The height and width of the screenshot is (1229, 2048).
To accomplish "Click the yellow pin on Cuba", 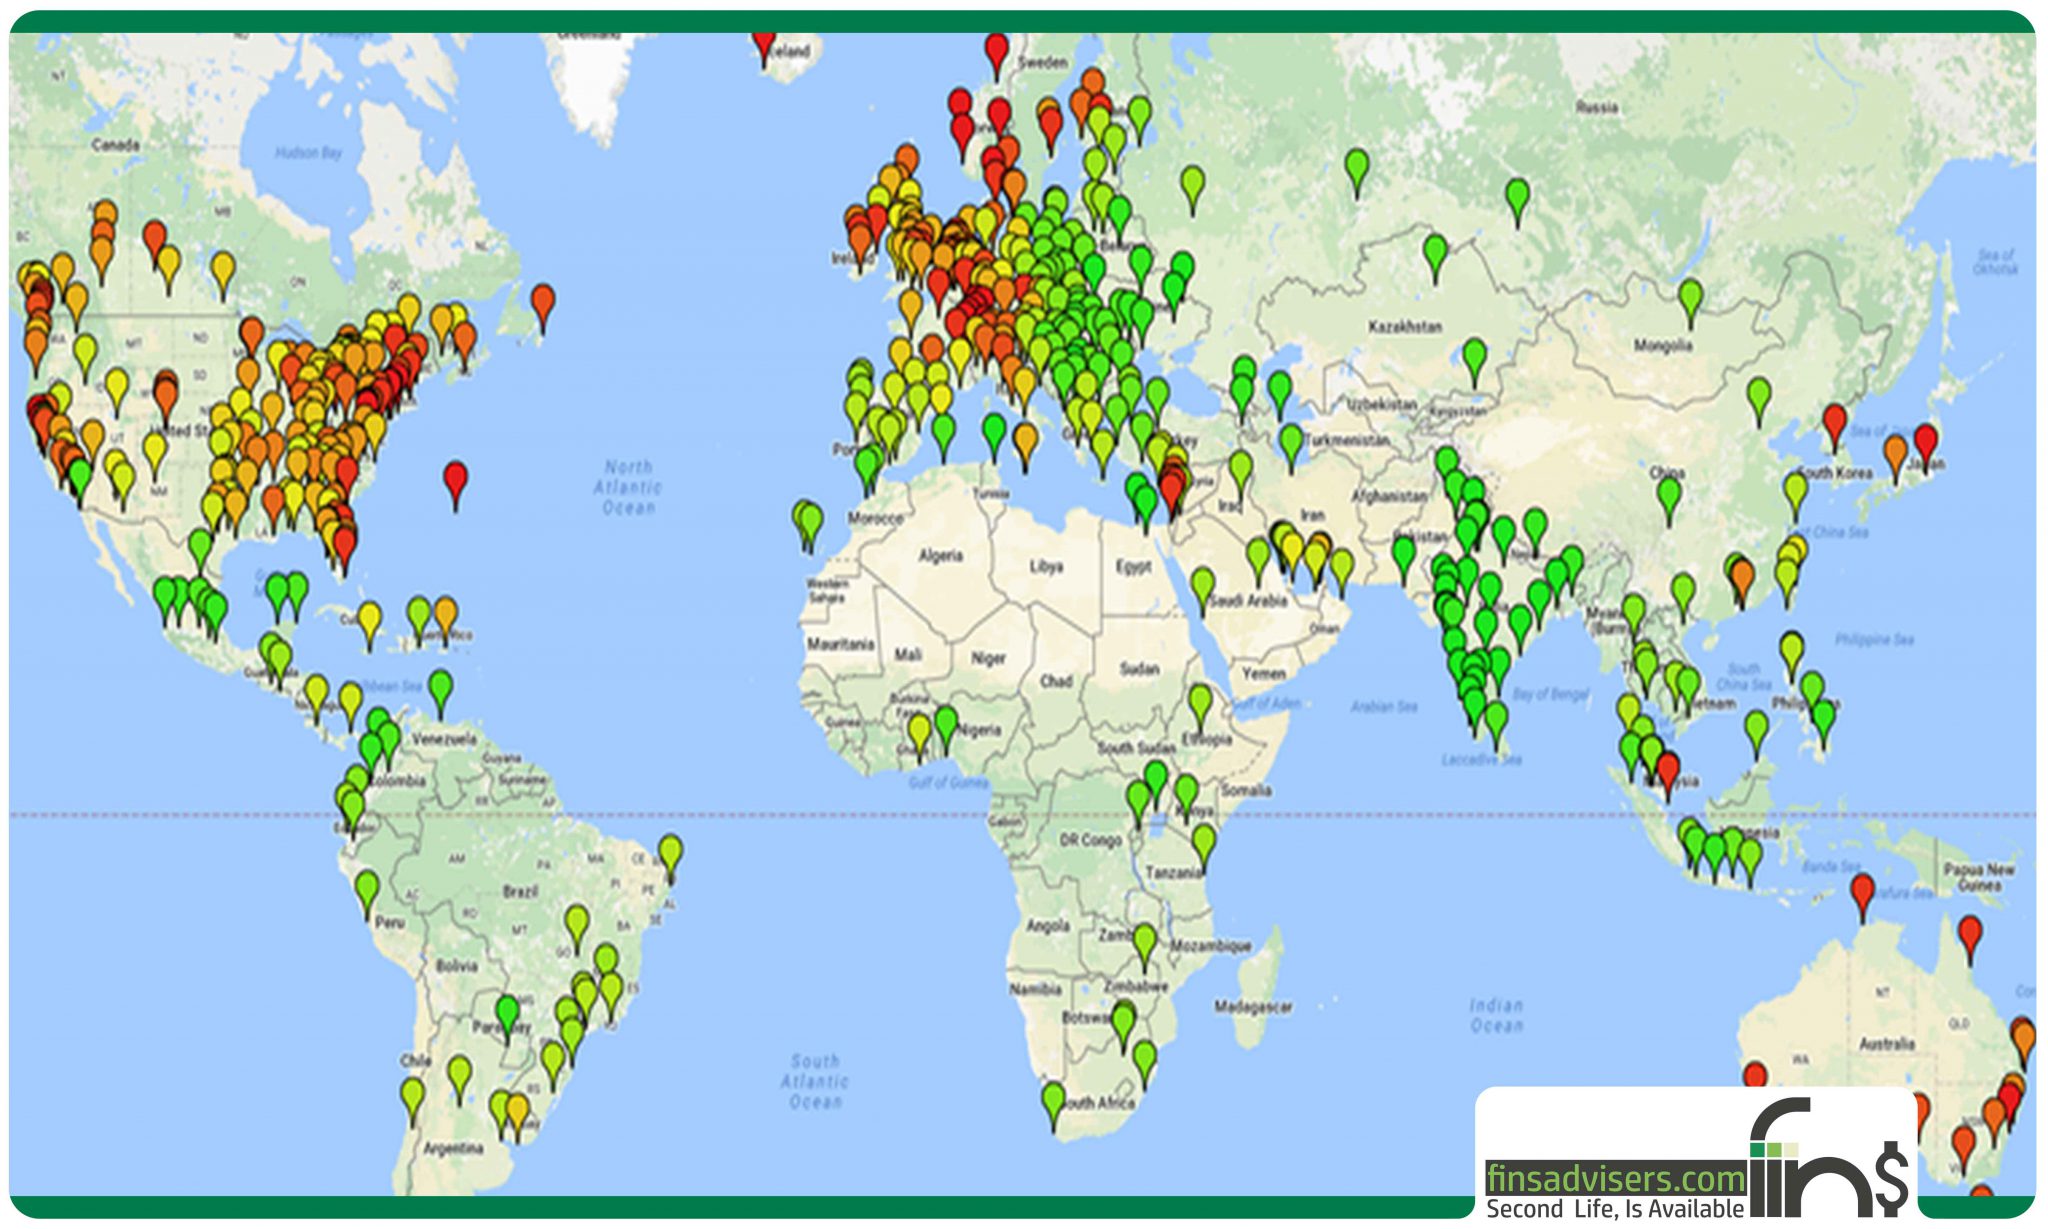I will [369, 625].
